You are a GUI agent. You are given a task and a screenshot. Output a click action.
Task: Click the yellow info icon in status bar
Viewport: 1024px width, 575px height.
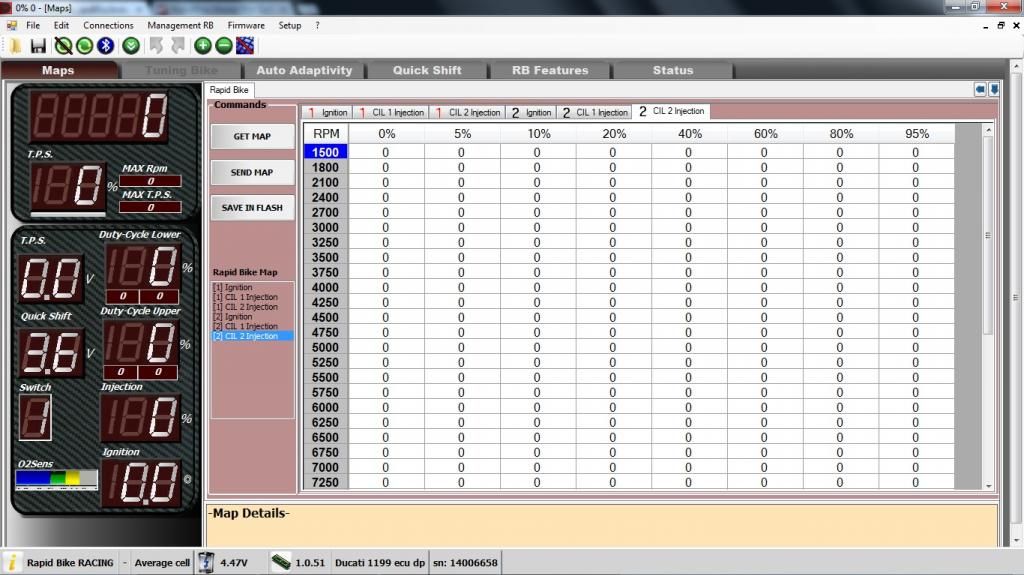[x=12, y=562]
